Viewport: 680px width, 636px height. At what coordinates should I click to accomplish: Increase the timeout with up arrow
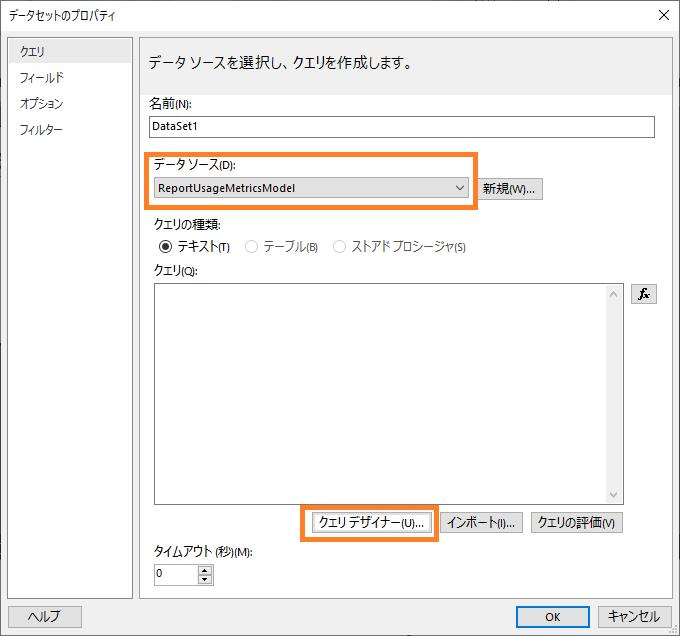click(x=205, y=570)
